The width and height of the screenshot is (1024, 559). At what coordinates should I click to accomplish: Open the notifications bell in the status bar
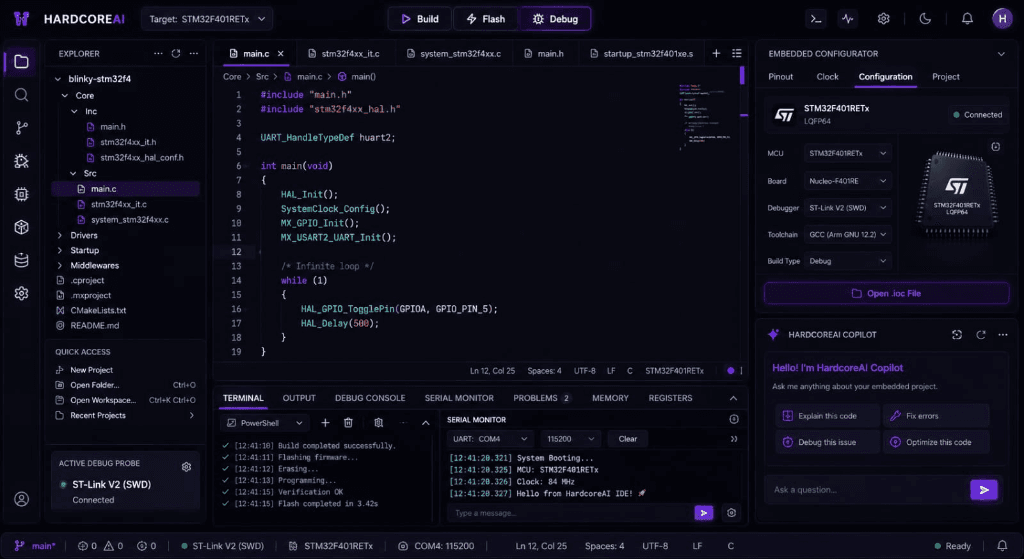pos(1002,546)
